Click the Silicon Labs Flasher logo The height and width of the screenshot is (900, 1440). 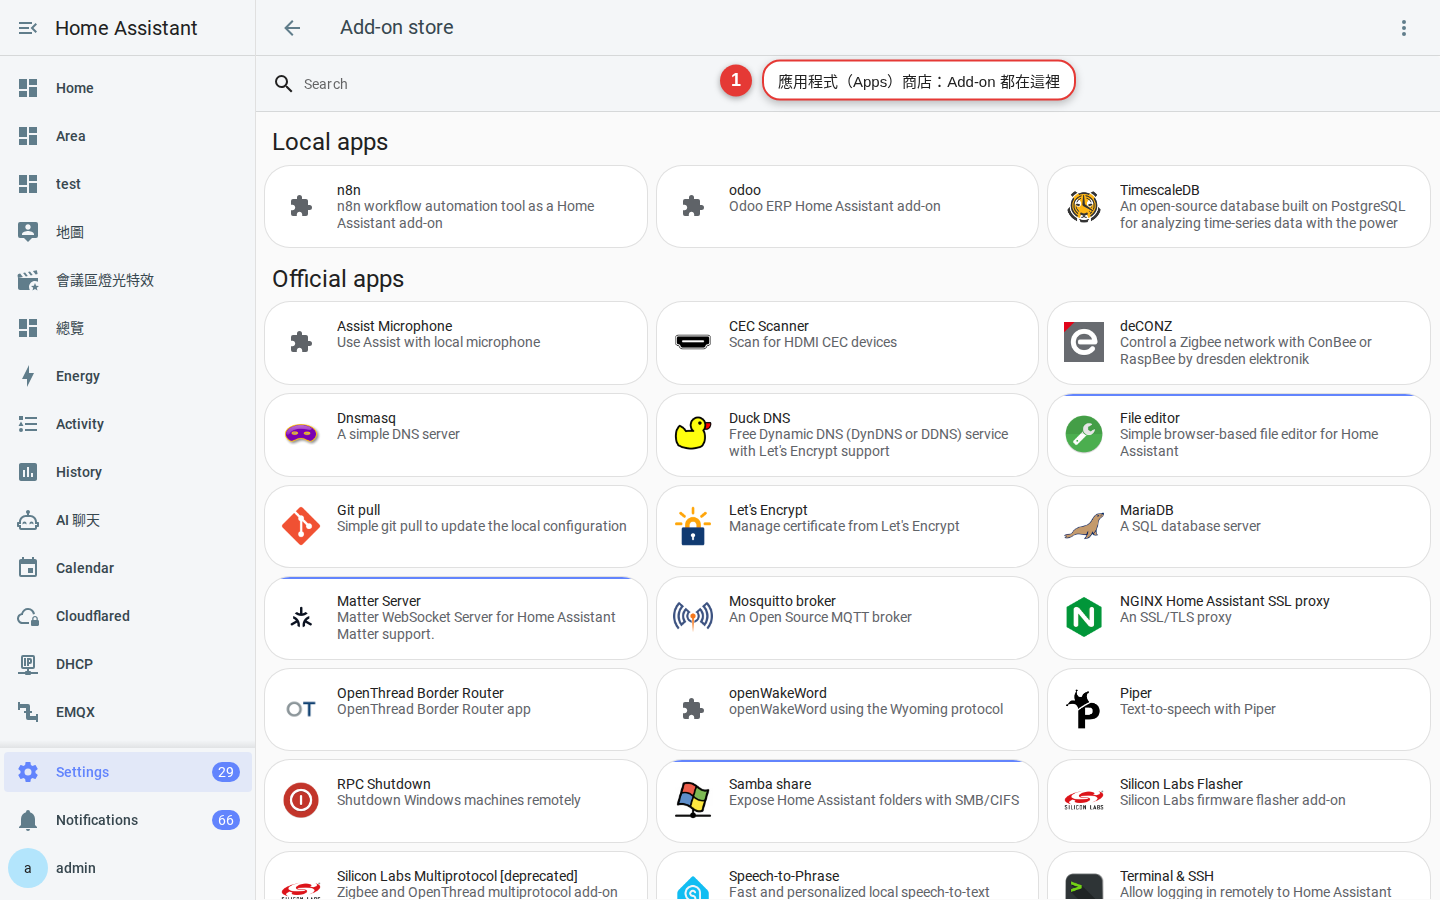(x=1084, y=800)
